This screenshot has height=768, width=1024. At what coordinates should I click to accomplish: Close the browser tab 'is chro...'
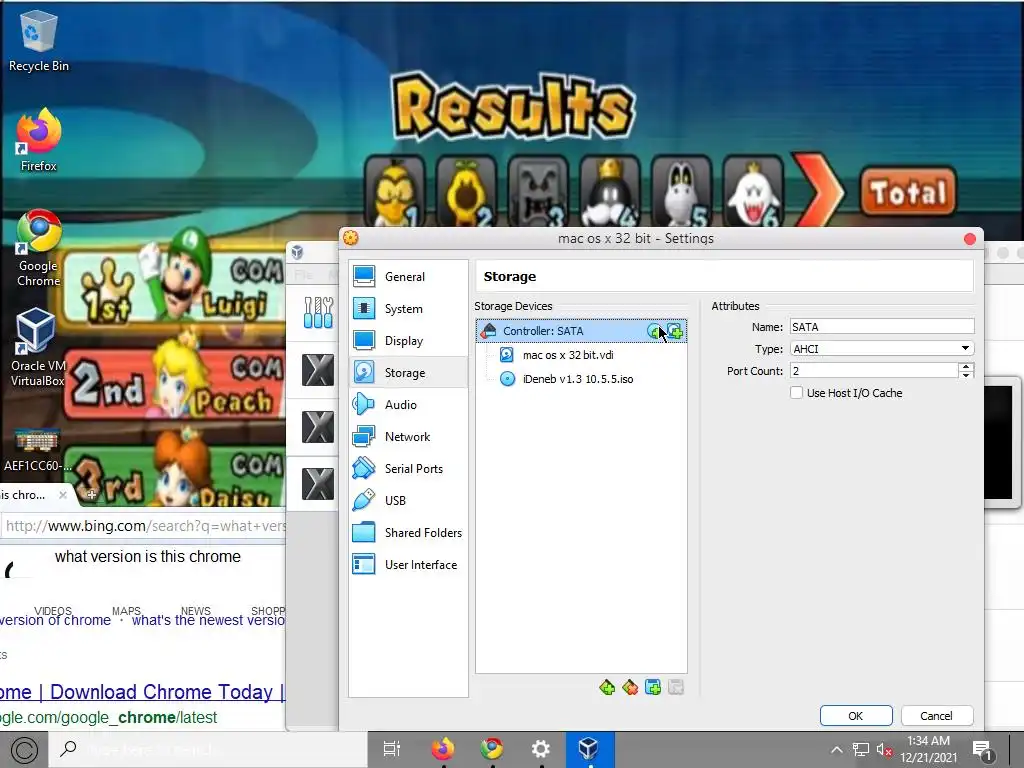point(63,495)
